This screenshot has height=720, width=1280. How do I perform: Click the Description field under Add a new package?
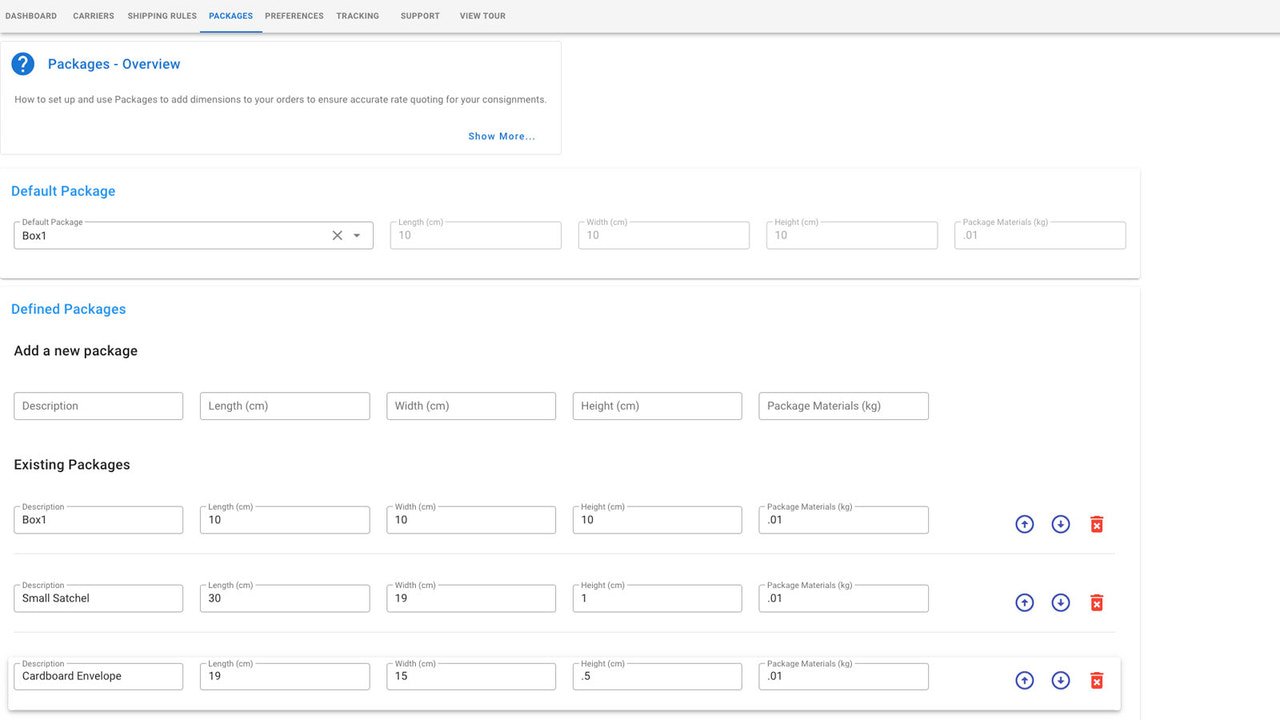(97, 405)
